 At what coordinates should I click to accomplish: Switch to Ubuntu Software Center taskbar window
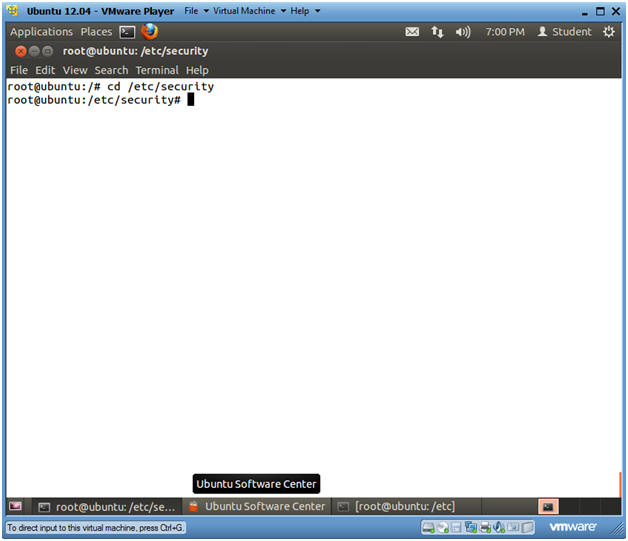257,507
